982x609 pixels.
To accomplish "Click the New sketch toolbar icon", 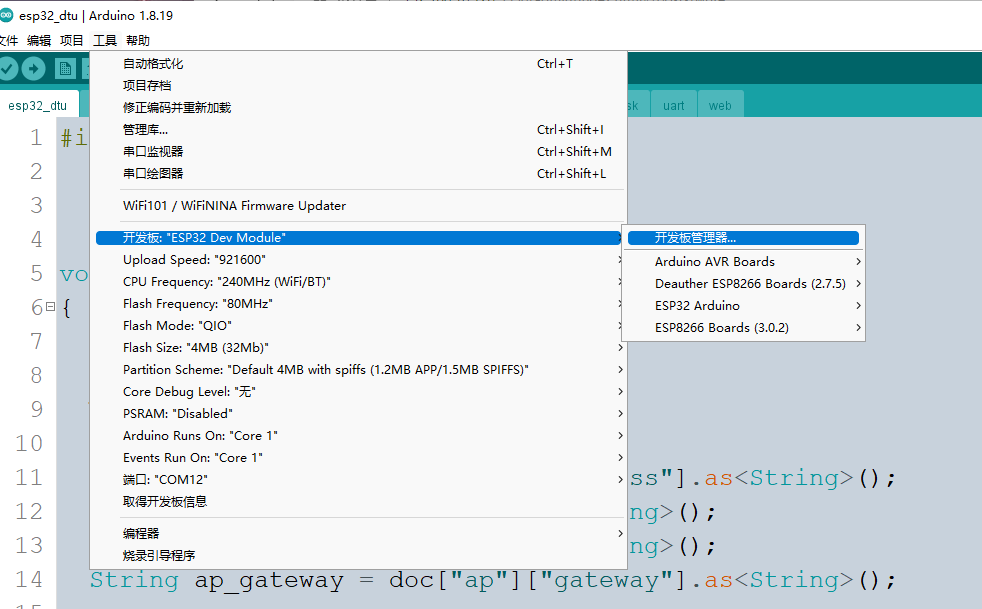I will 65,68.
